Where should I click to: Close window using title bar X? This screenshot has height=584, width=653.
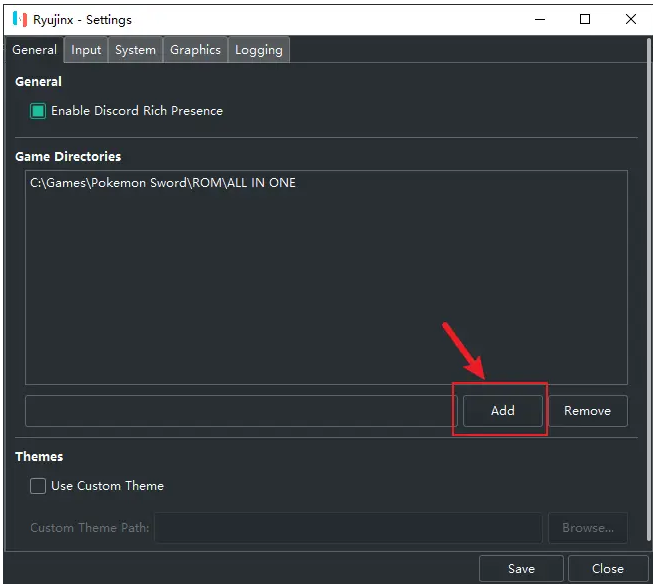pos(630,19)
